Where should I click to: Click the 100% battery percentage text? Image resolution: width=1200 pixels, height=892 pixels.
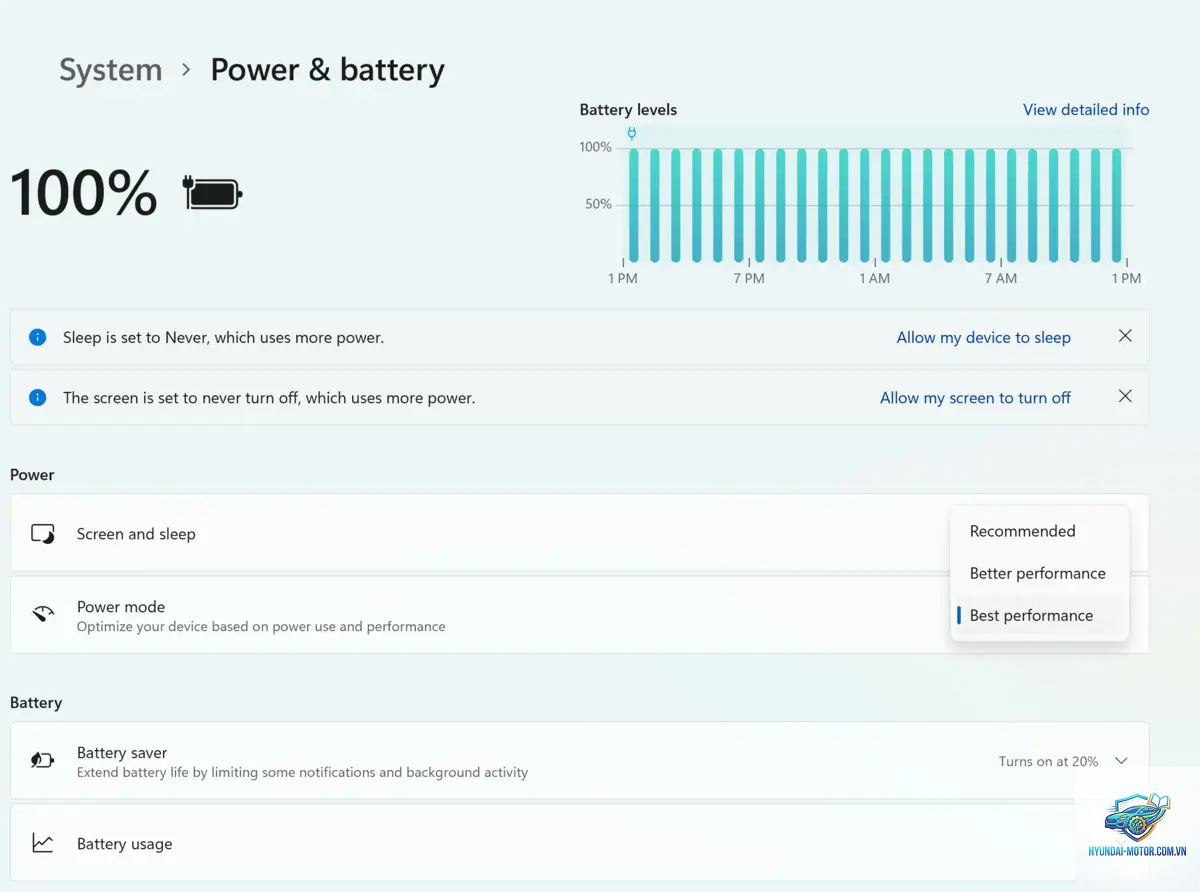tap(84, 193)
